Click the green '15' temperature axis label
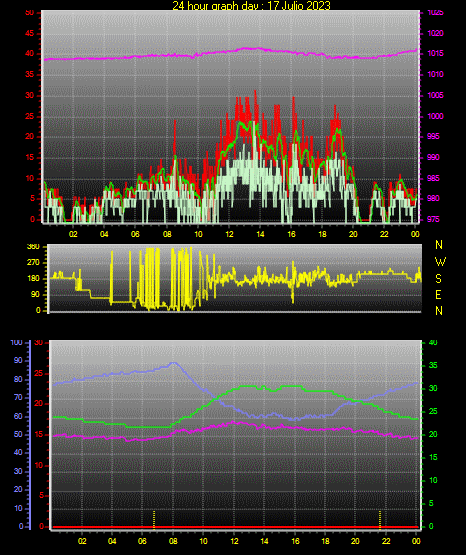The height and width of the screenshot is (555, 466). (x=433, y=457)
